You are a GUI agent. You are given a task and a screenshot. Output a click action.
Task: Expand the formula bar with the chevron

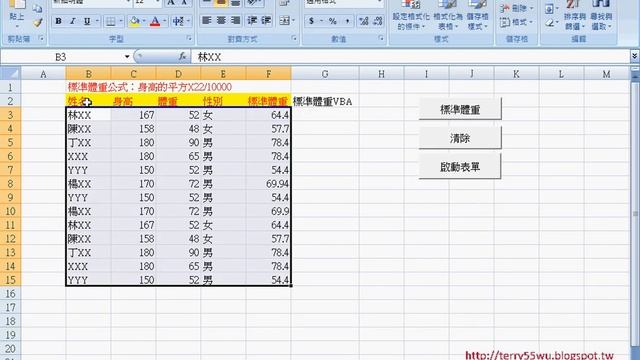[634, 56]
